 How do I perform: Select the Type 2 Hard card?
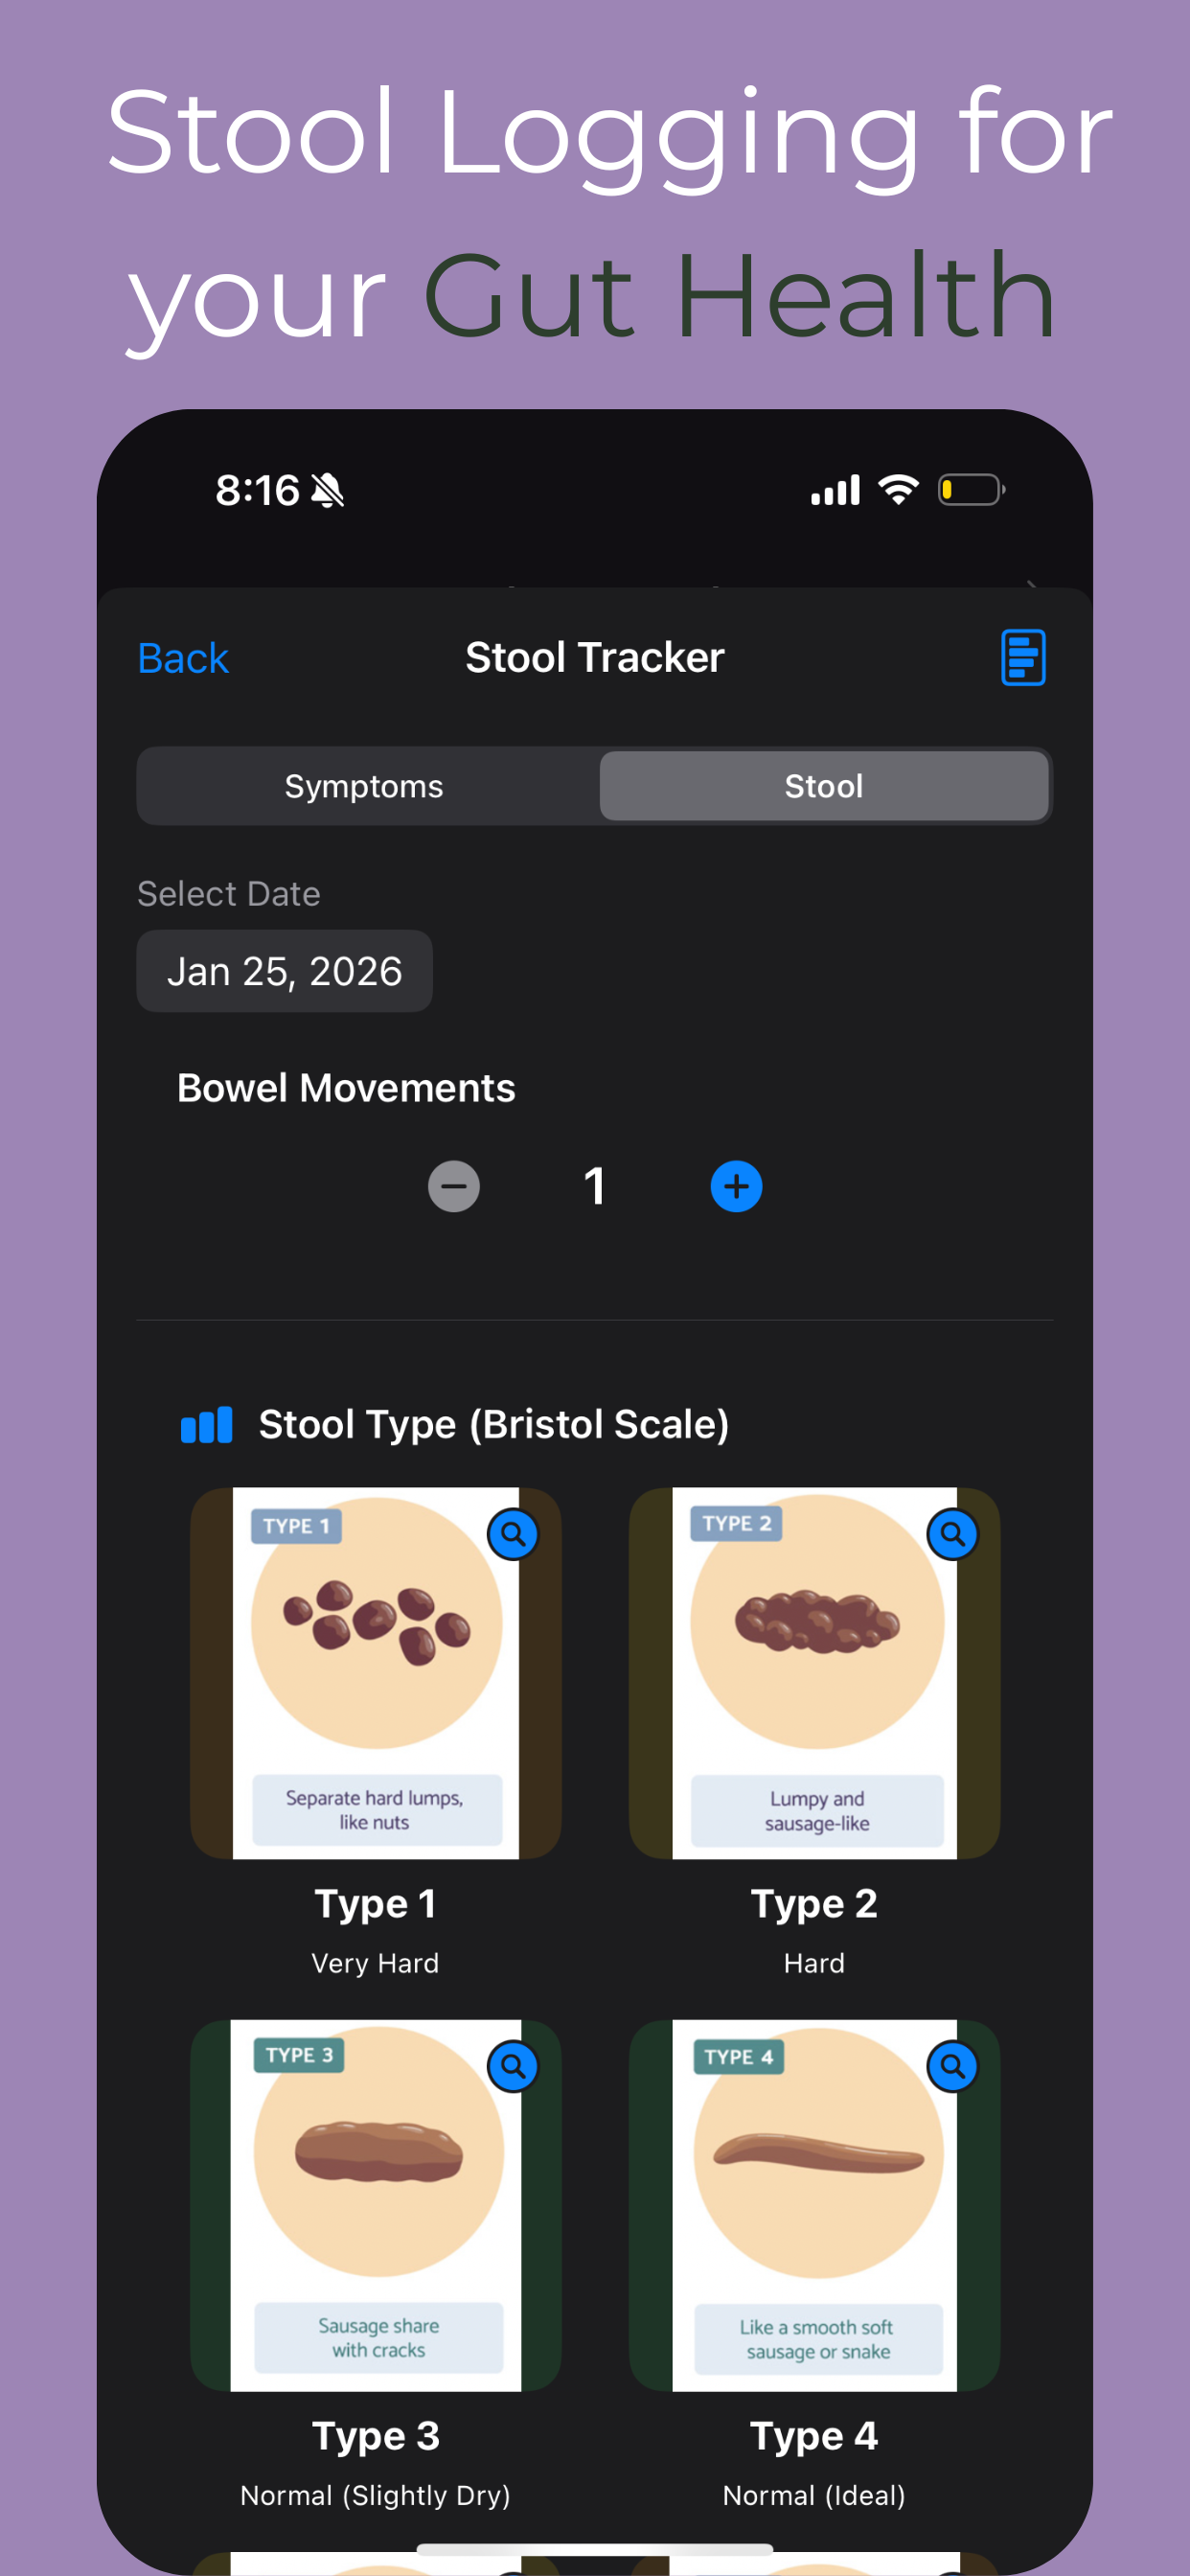815,1732
